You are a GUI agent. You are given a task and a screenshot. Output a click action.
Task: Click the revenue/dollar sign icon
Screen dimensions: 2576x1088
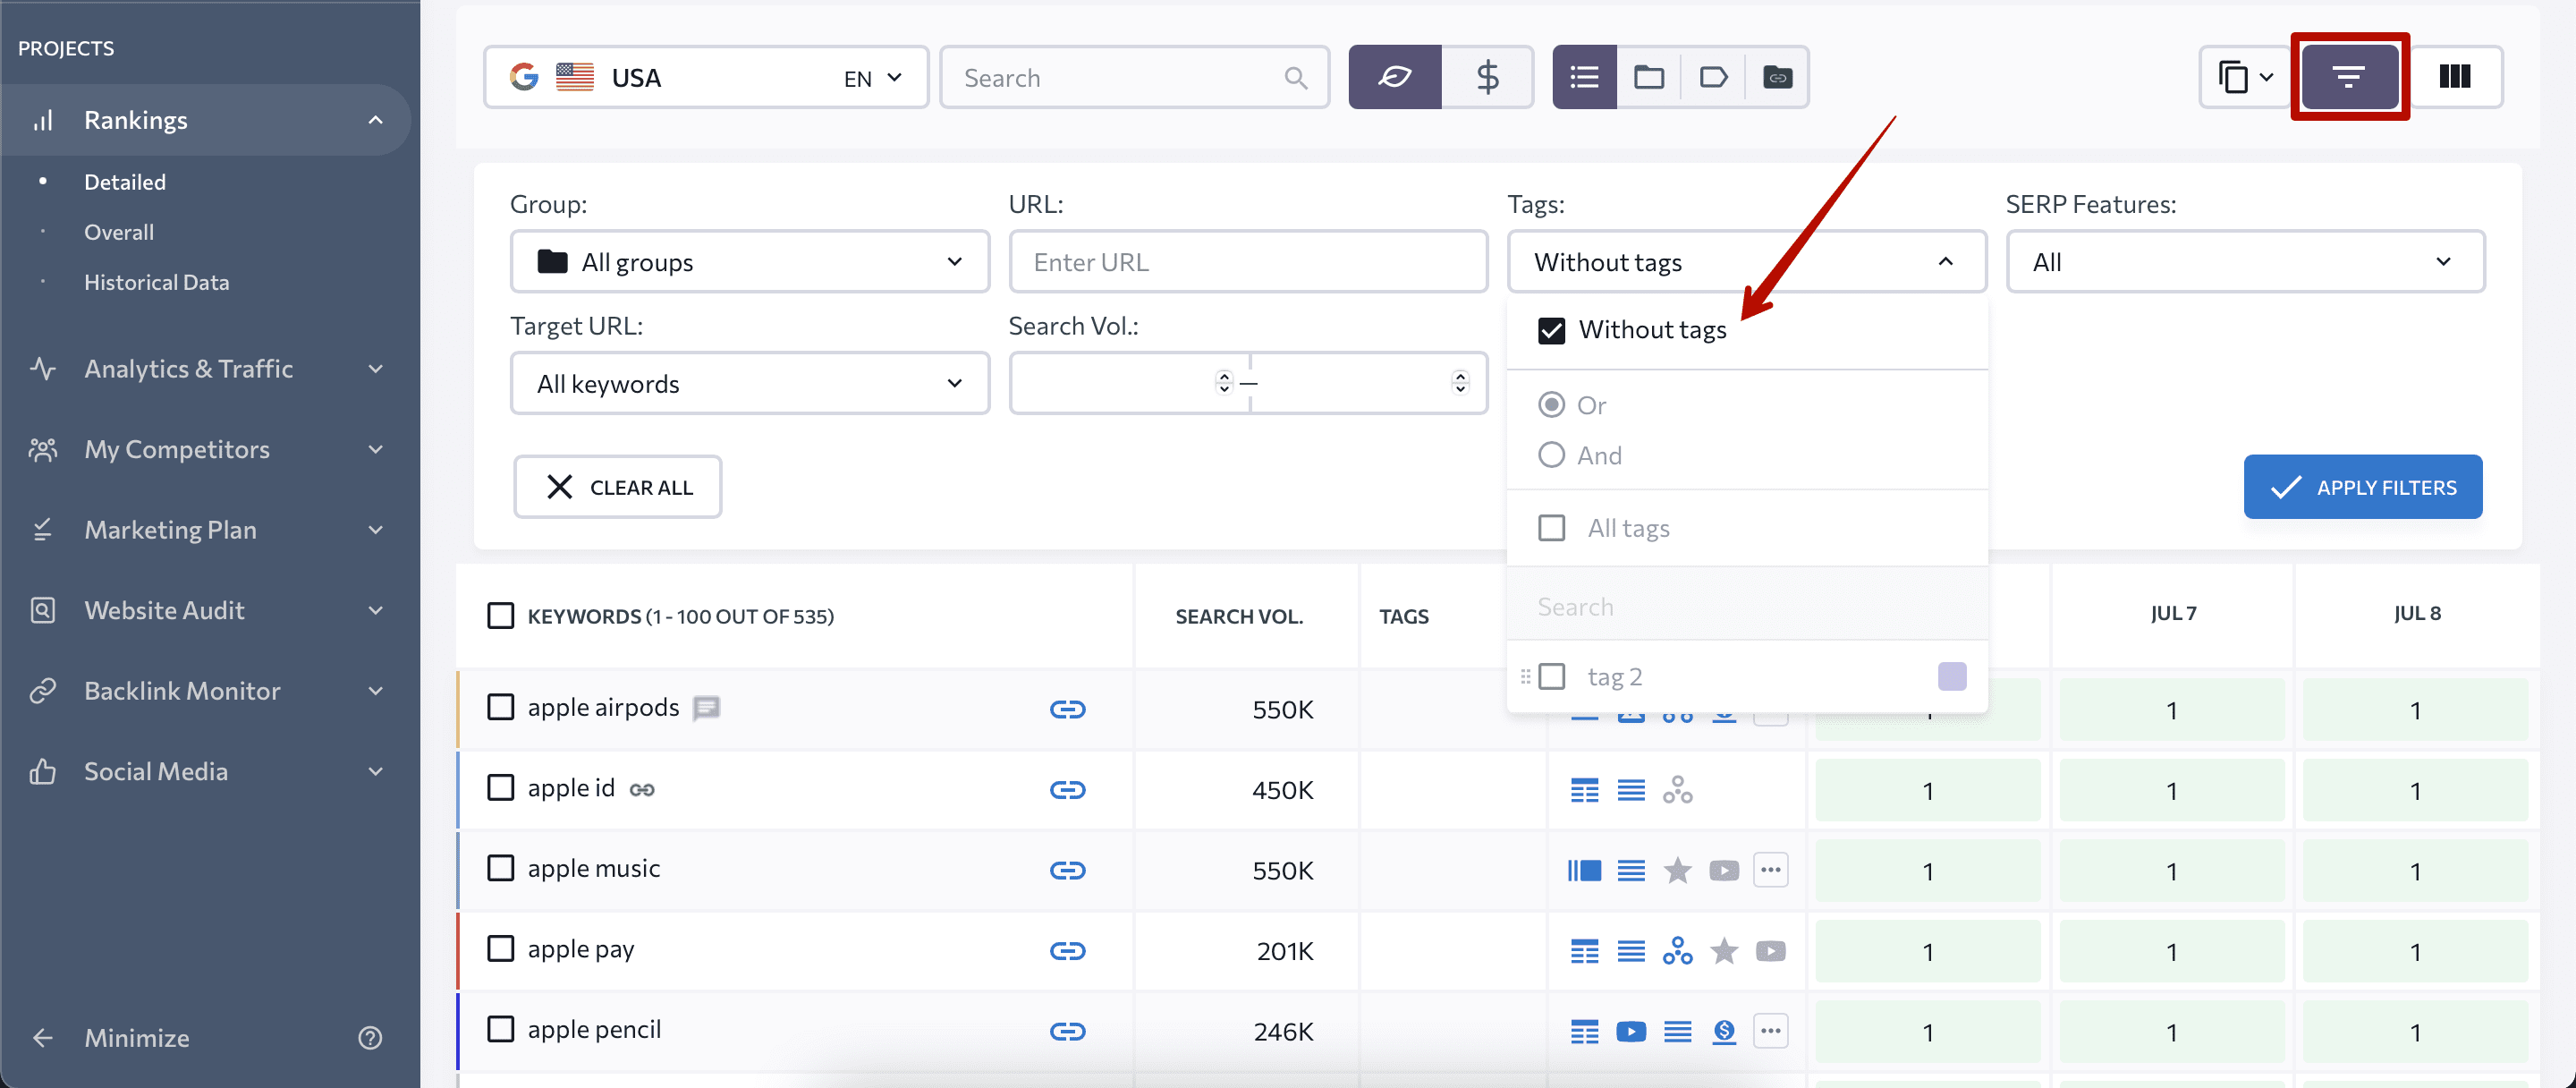1487,75
